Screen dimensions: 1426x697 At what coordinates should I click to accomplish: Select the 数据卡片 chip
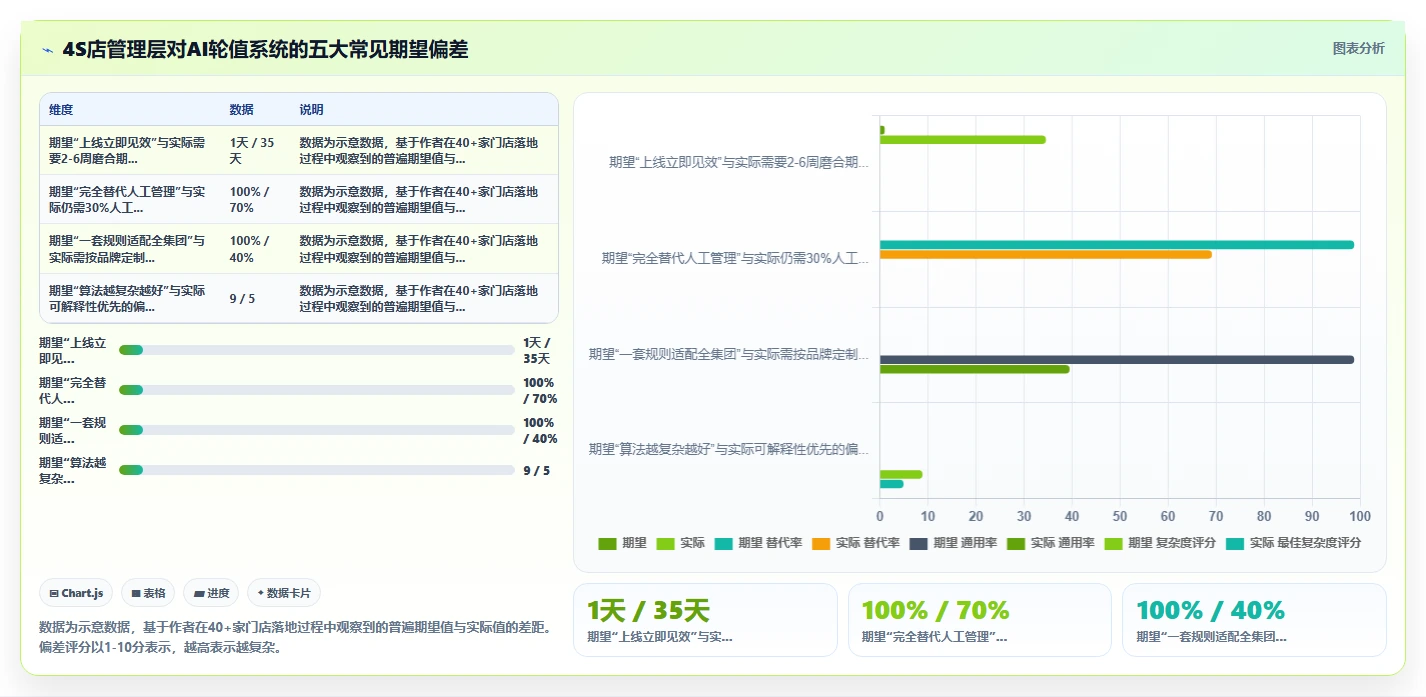tap(284, 593)
